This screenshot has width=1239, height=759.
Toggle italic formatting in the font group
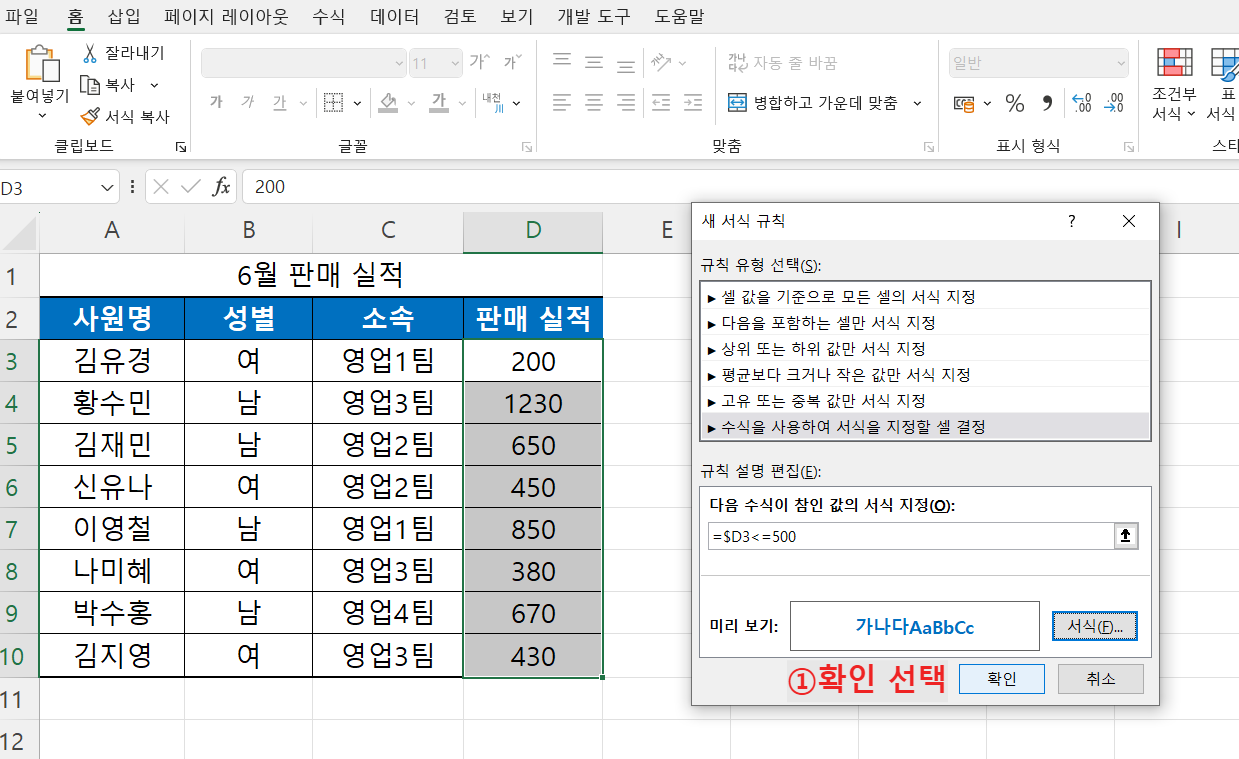click(x=248, y=102)
